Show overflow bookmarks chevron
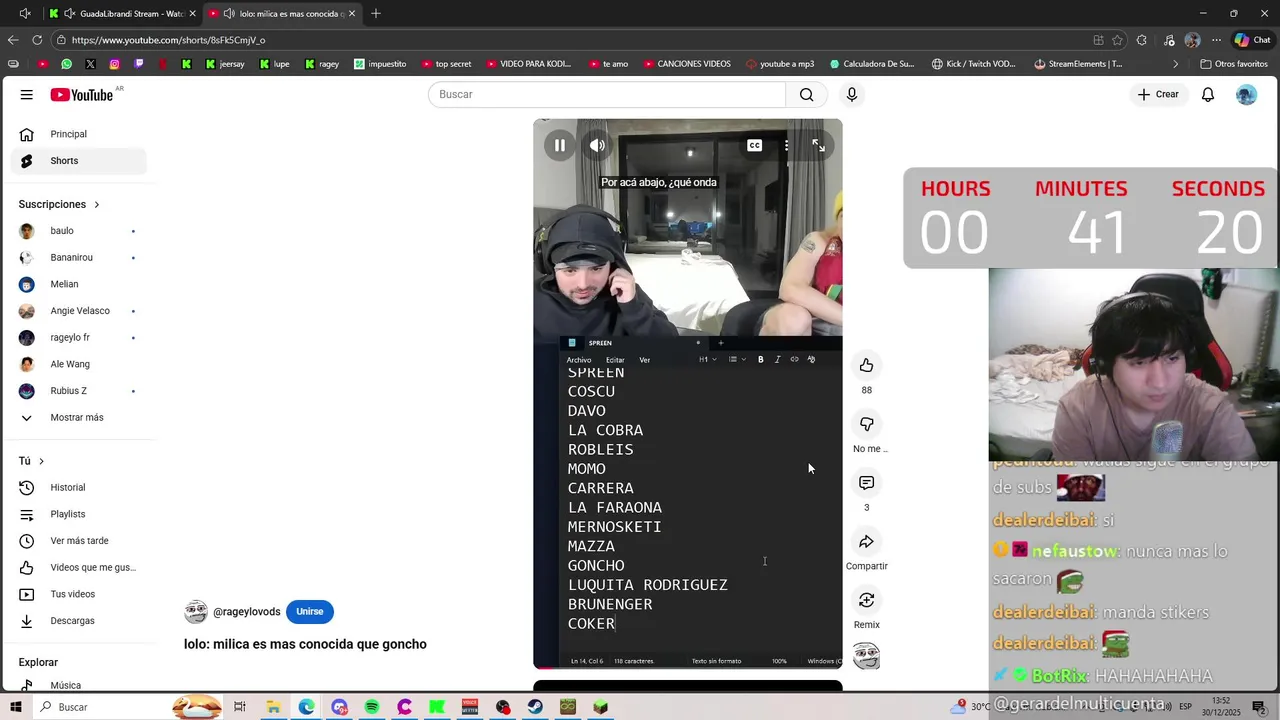The height and width of the screenshot is (720, 1280). click(1175, 64)
